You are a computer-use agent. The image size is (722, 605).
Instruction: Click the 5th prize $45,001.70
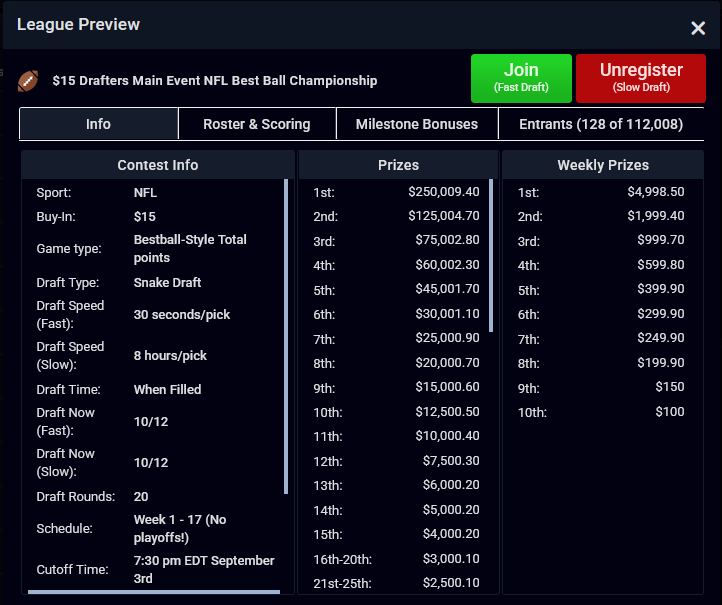click(447, 289)
